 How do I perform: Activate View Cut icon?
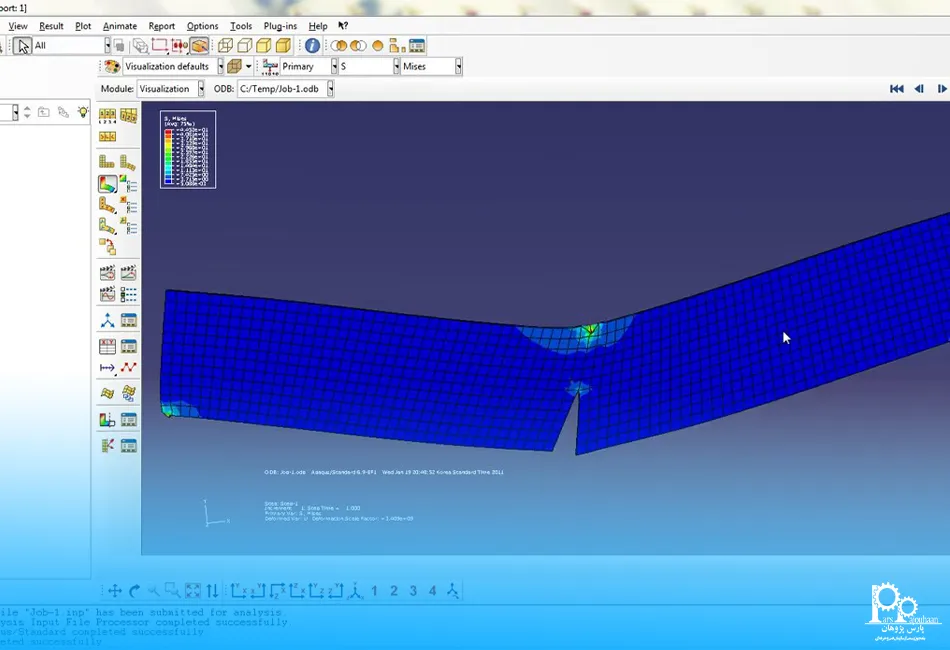(x=107, y=420)
